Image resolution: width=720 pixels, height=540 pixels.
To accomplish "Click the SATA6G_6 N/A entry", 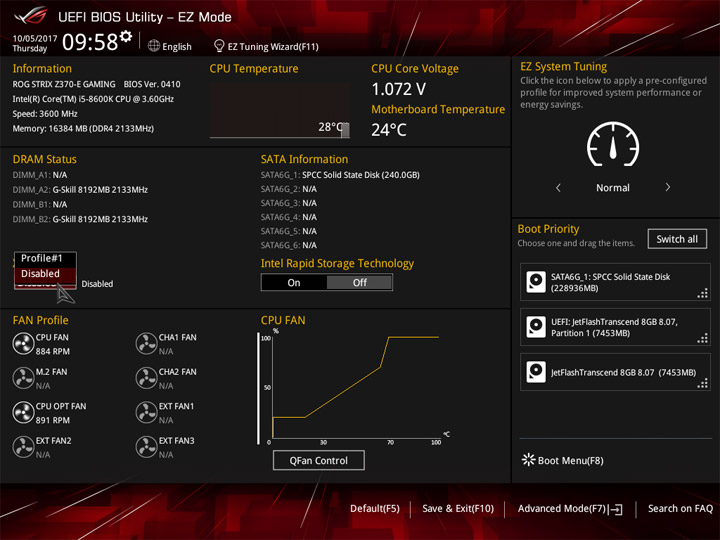I will [x=289, y=245].
